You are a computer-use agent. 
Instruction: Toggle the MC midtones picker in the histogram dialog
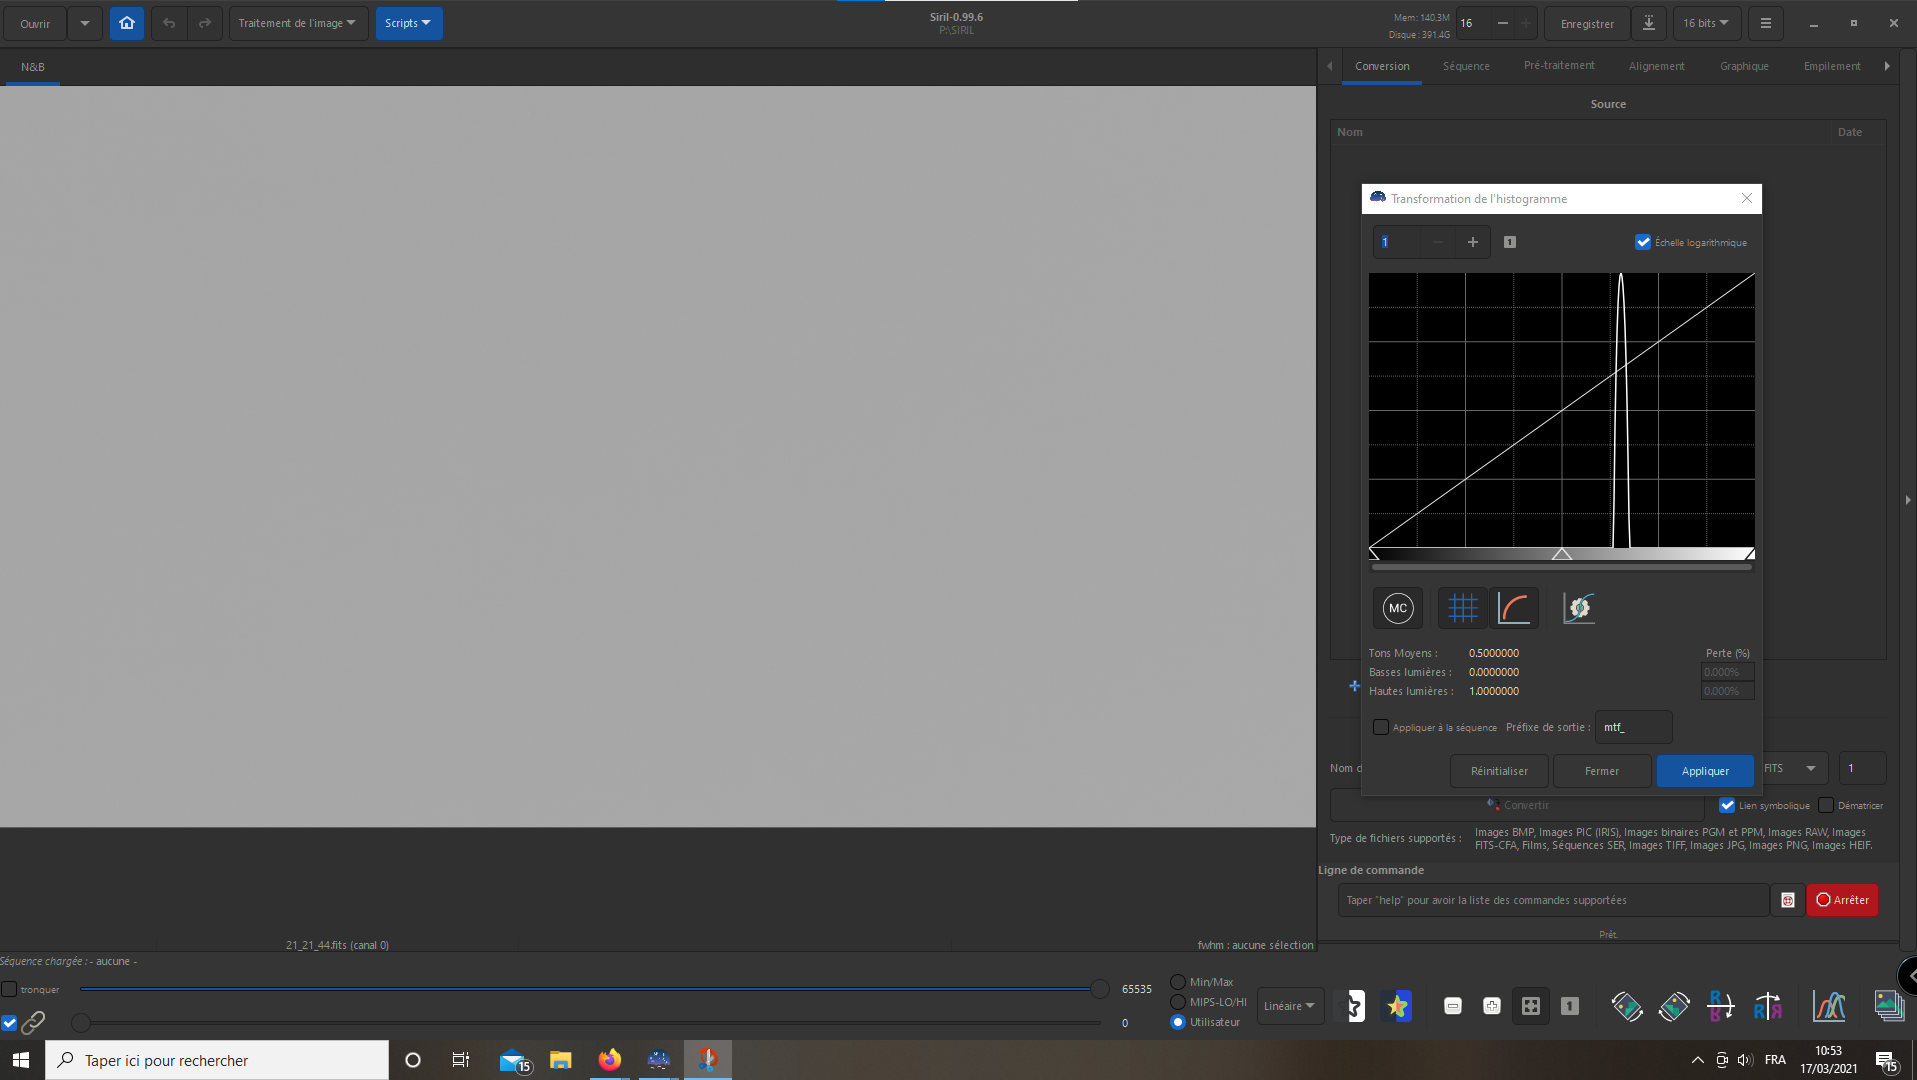point(1398,608)
